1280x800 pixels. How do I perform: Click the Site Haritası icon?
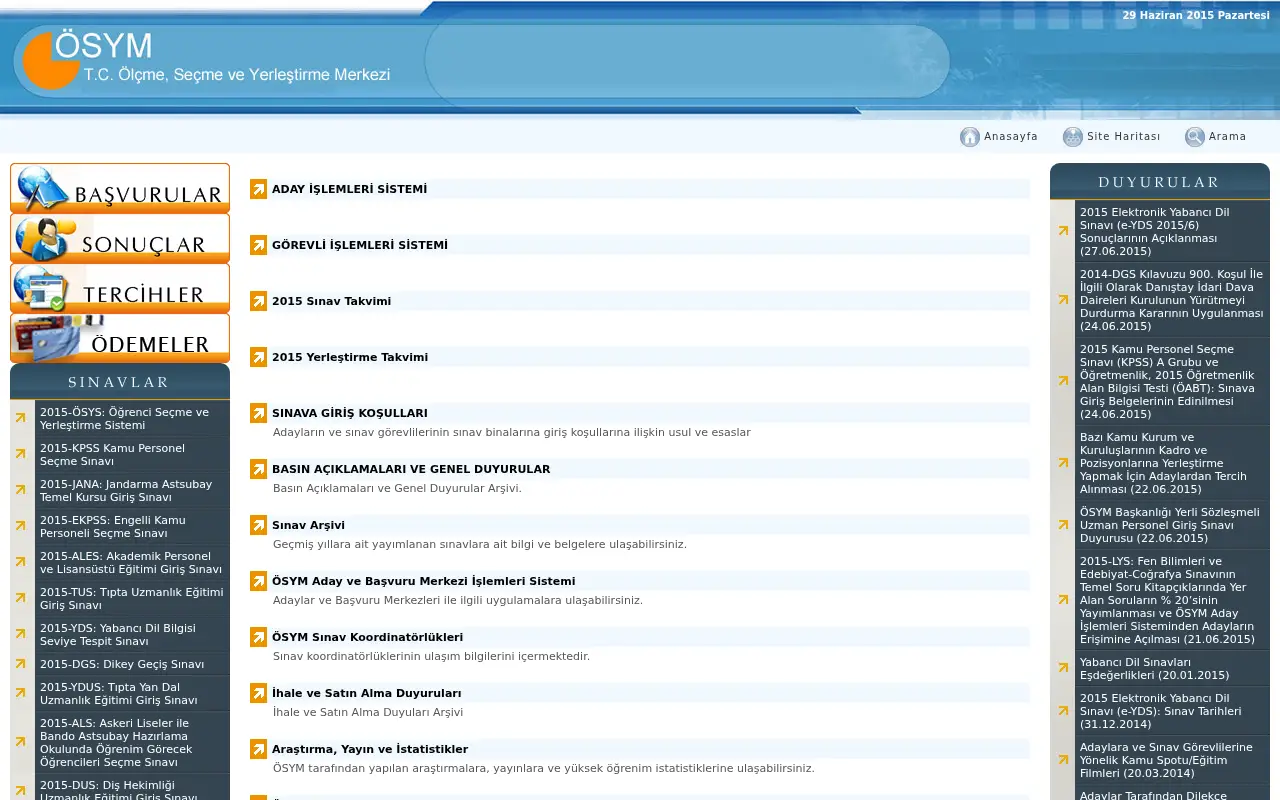click(1073, 137)
